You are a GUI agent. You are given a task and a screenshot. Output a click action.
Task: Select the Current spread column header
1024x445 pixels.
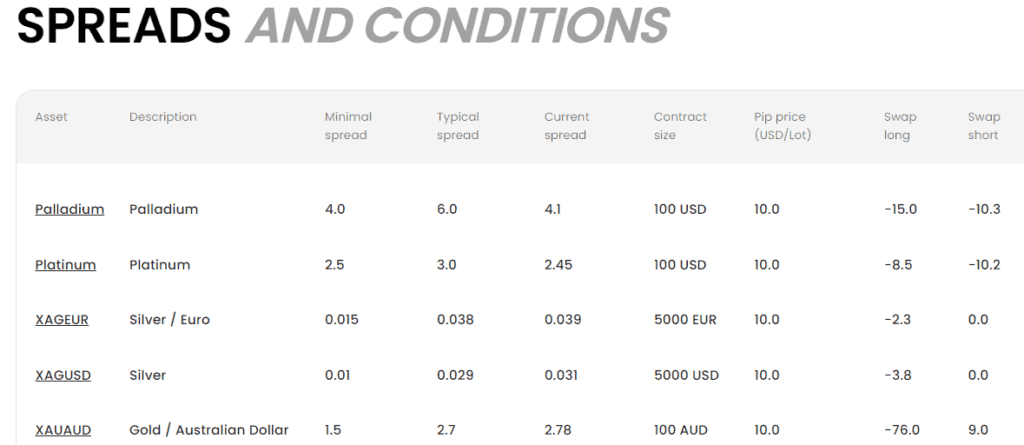[566, 126]
